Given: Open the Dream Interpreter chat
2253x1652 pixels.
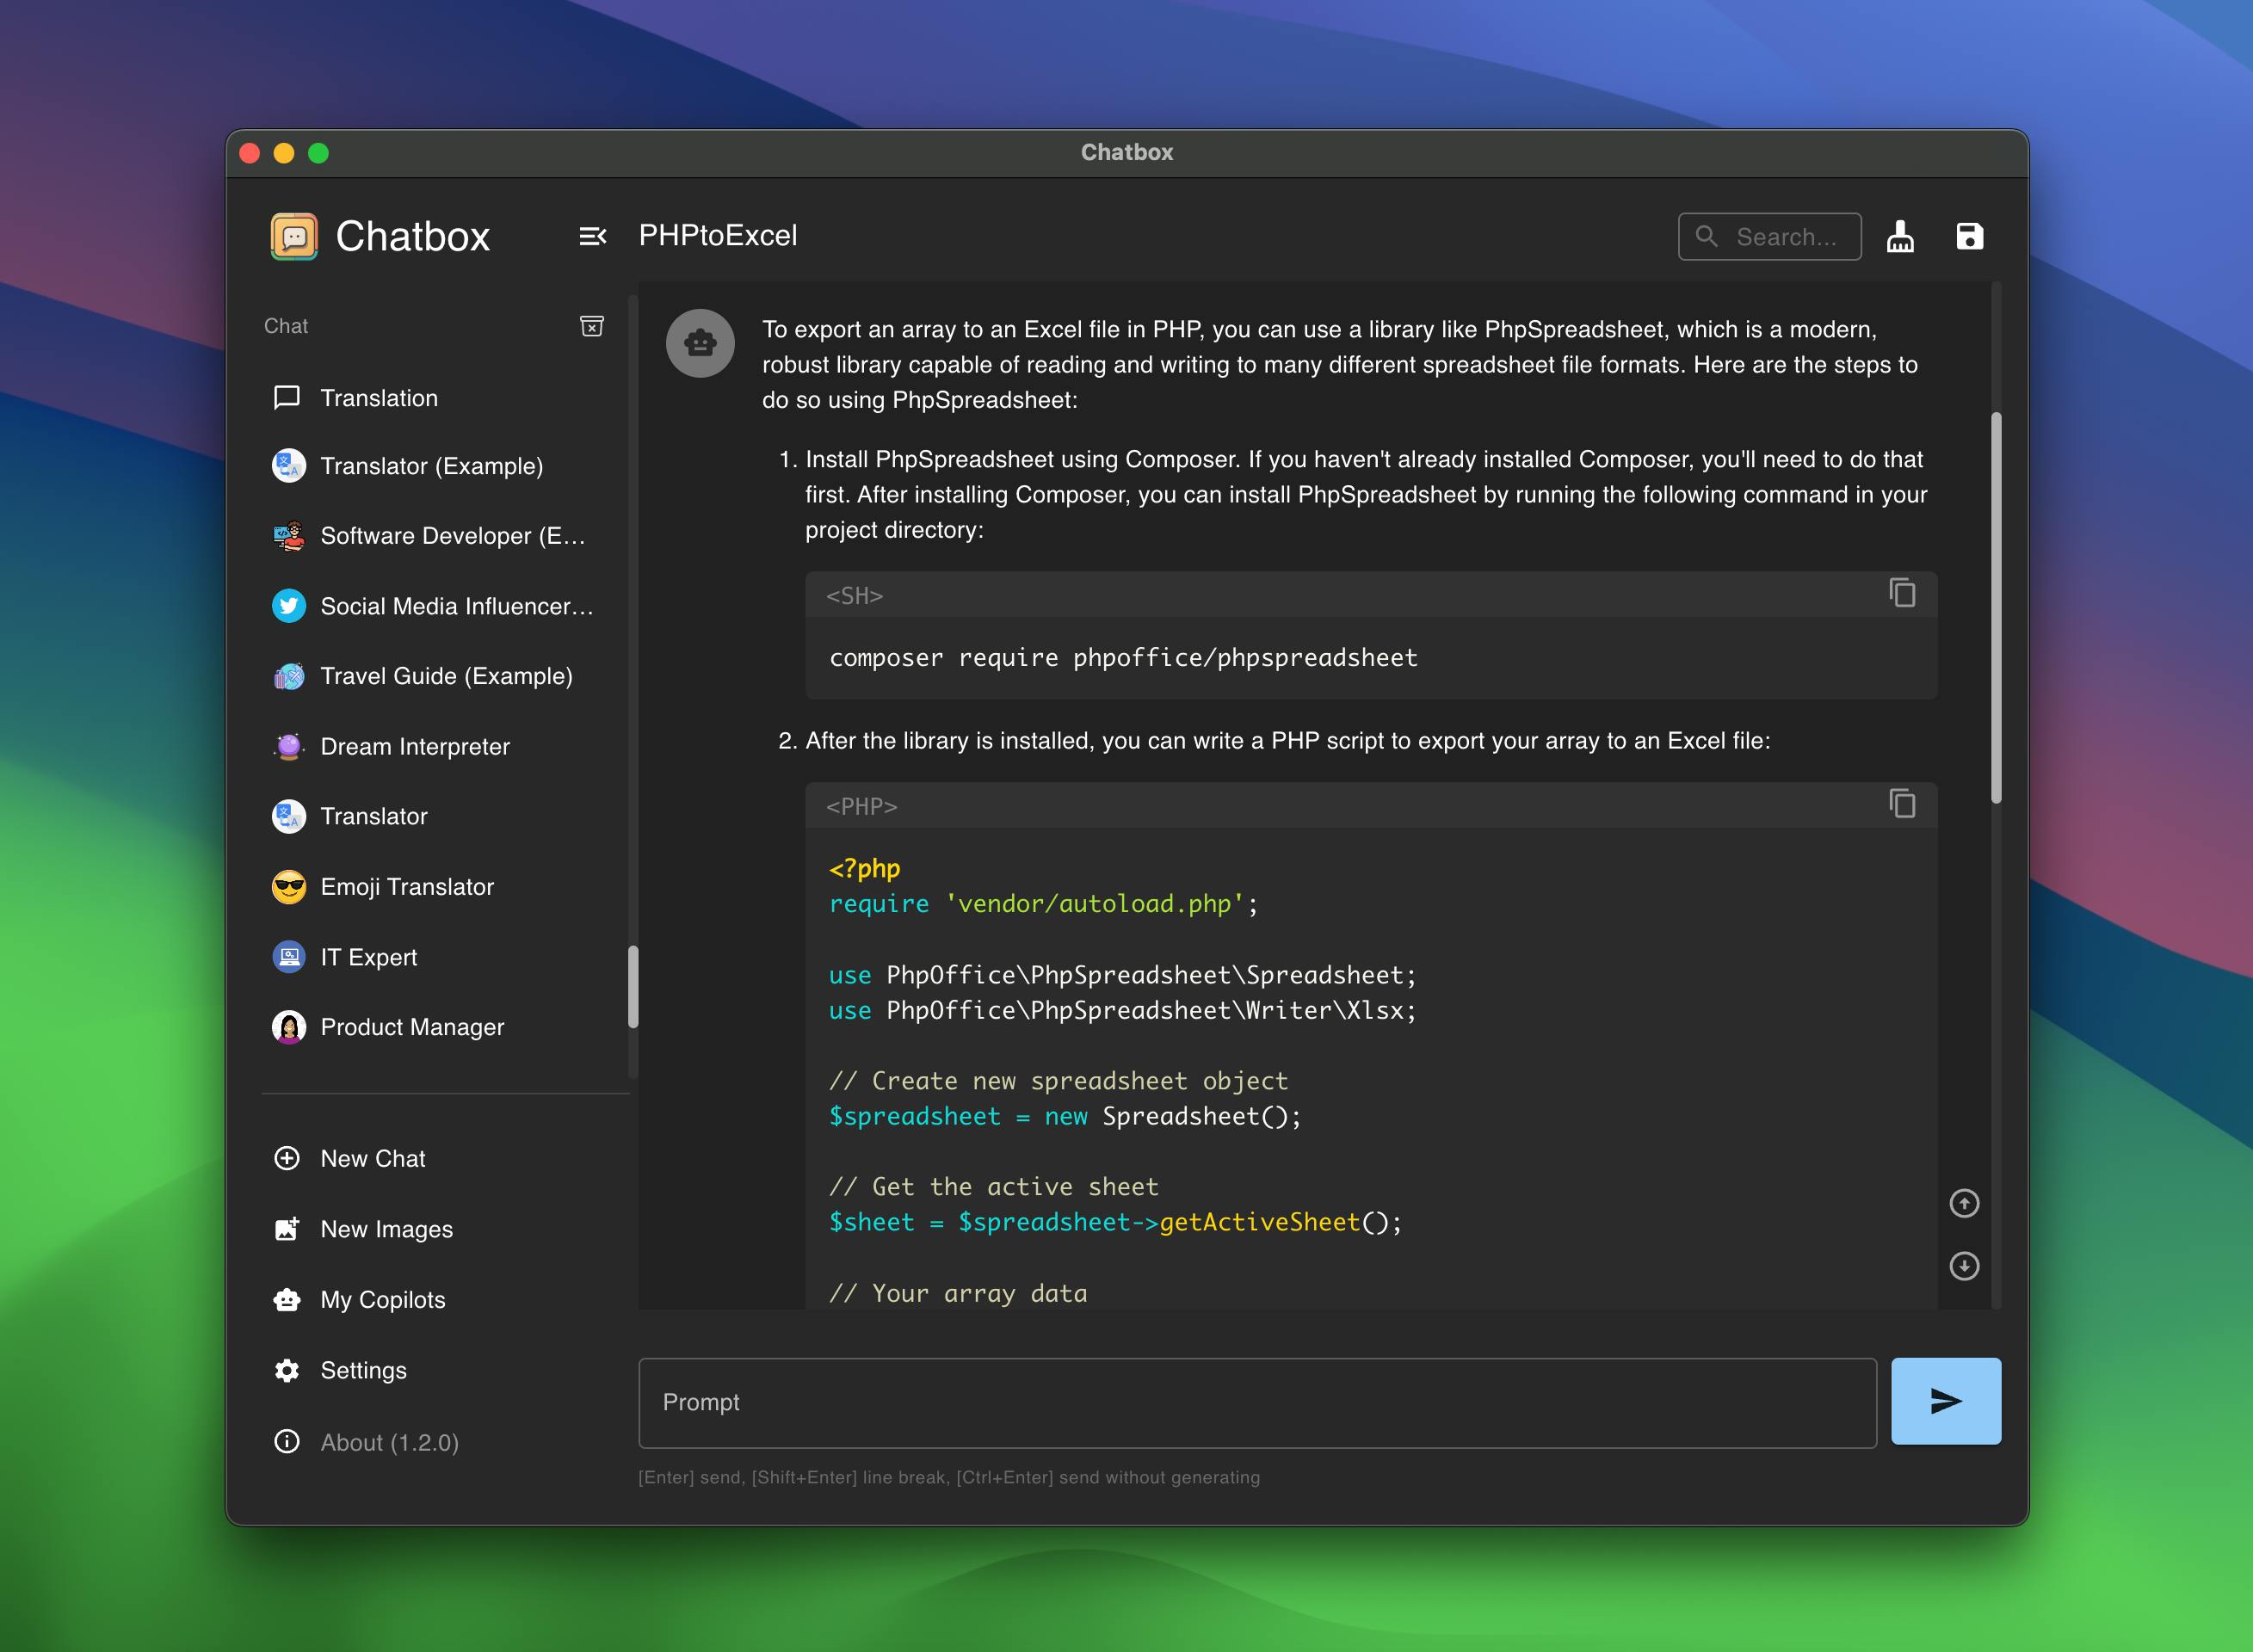Looking at the screenshot, I should (x=438, y=746).
